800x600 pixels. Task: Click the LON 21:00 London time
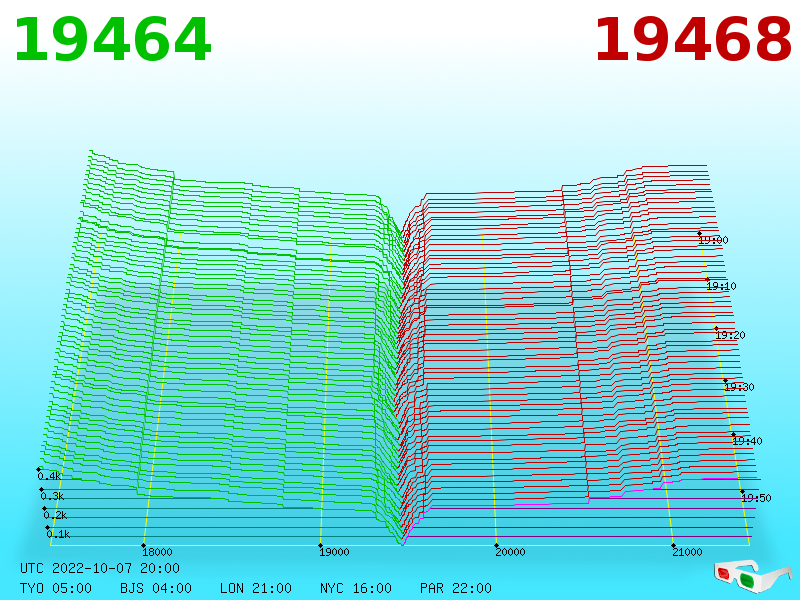[x=256, y=588]
